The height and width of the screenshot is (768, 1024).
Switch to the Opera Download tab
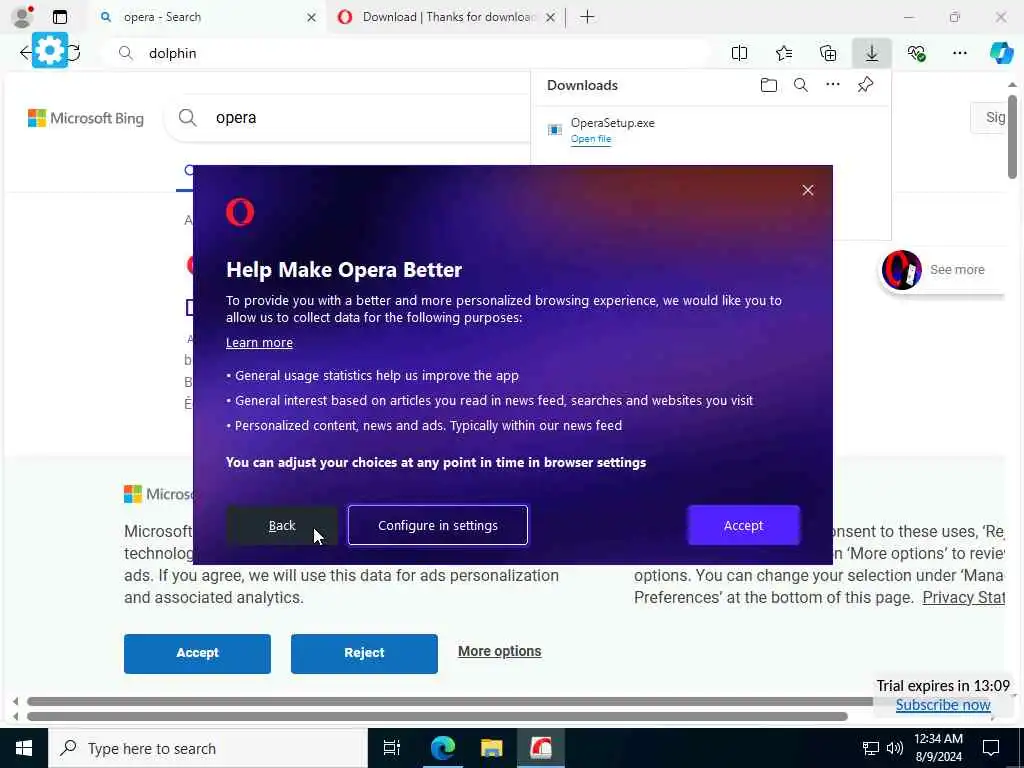446,17
